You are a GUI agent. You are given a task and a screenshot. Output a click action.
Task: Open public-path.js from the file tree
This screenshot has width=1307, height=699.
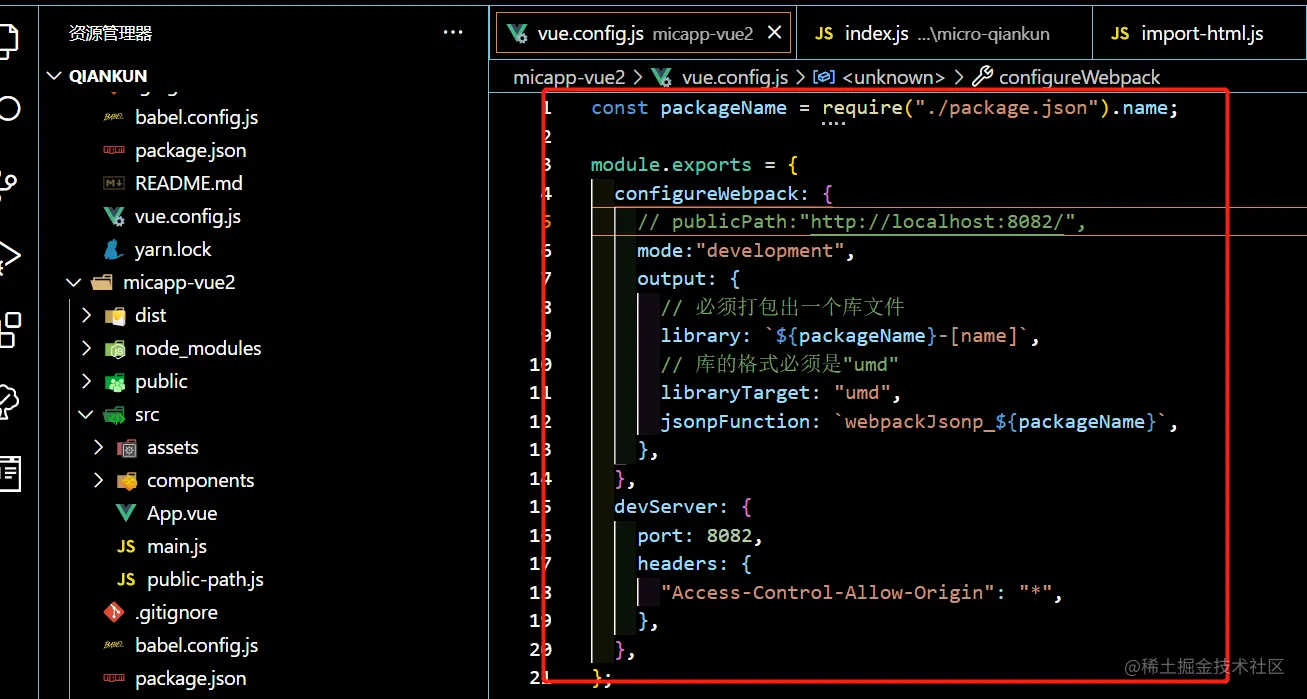point(205,579)
